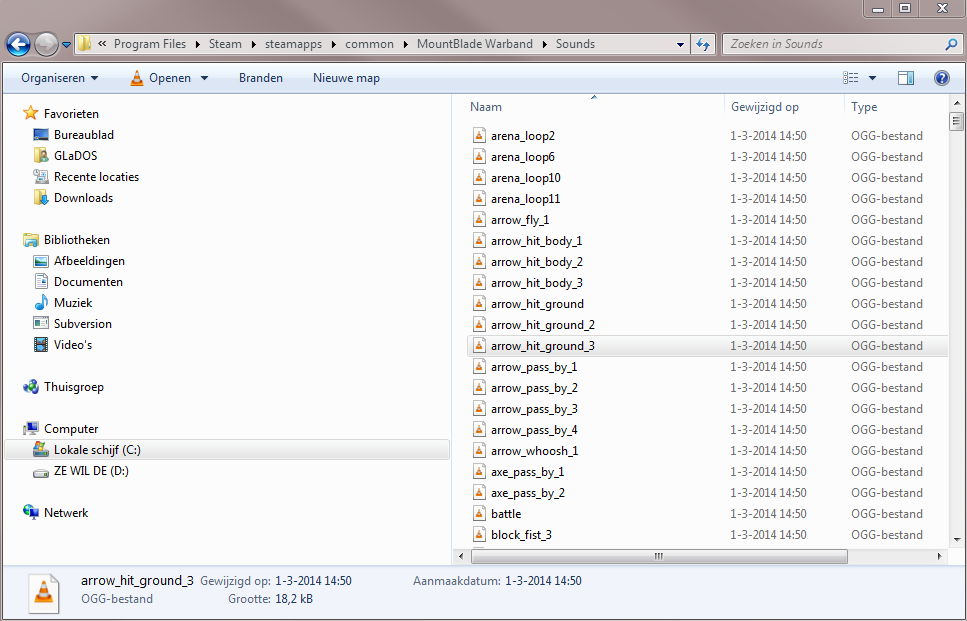Screen dimensions: 967x621
Task: Select Favorieten in the navigation pane
Action: coord(60,113)
